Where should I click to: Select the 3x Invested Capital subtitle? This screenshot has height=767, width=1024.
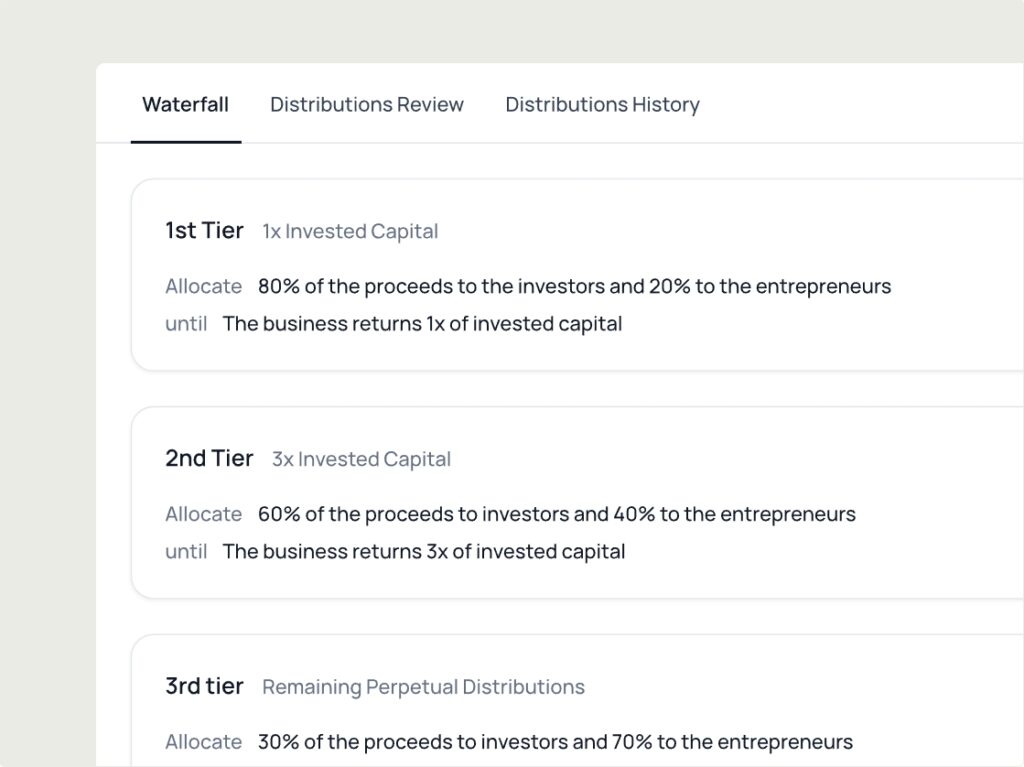tap(361, 460)
